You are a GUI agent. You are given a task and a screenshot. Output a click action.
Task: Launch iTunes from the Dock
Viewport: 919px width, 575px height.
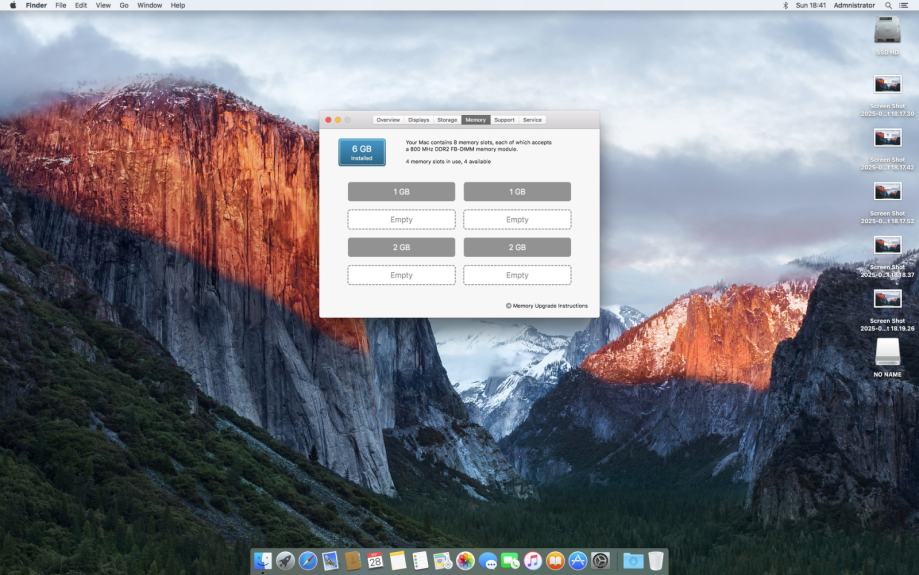coord(533,561)
